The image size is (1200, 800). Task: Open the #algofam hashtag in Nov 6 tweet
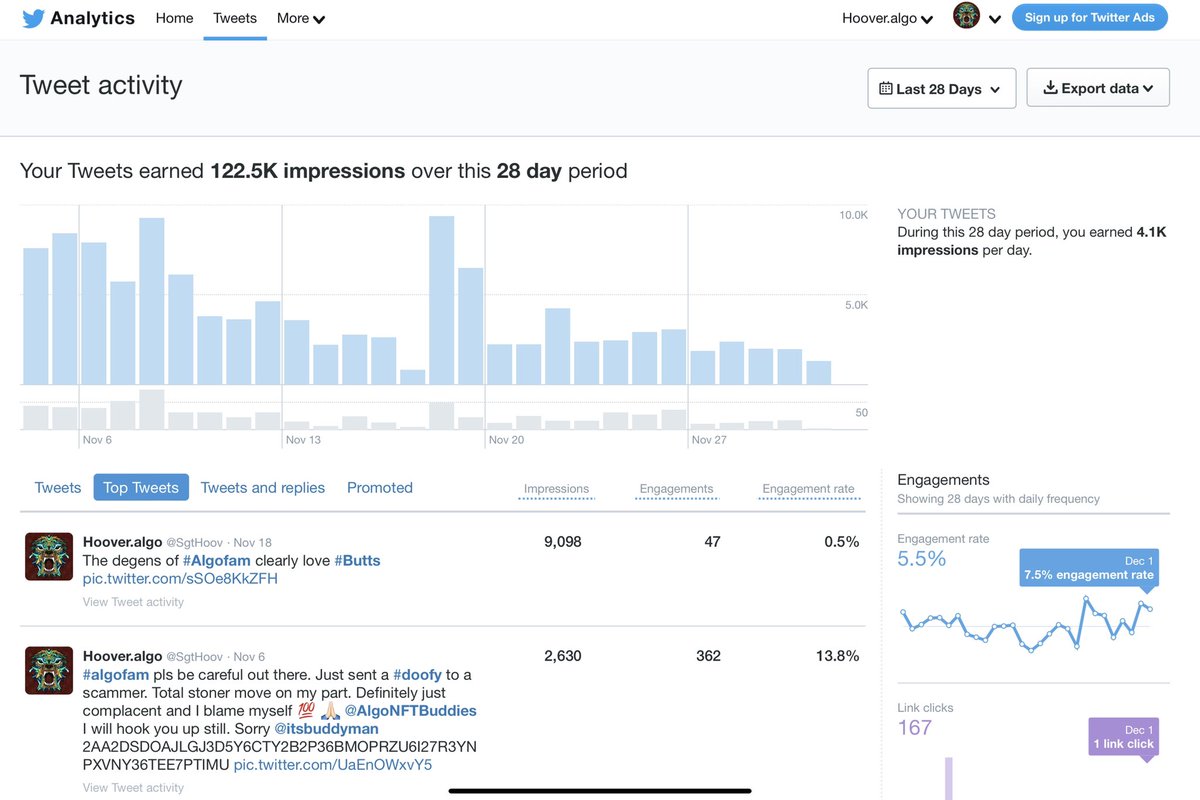pos(116,675)
